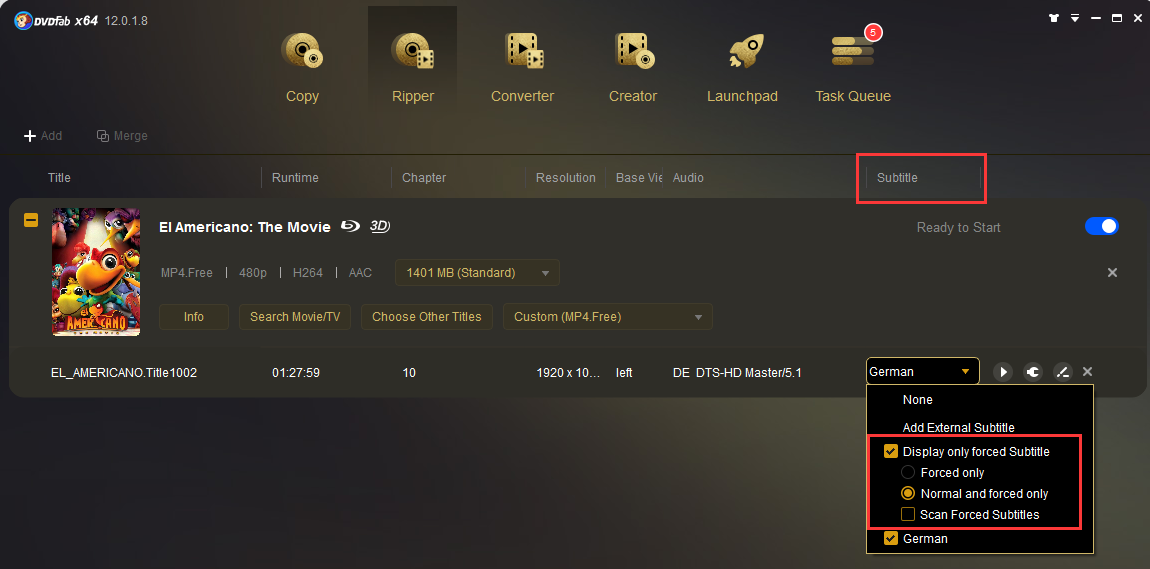The image size is (1150, 569).
Task: Open the skin shirt icon in title bar
Action: point(1055,18)
